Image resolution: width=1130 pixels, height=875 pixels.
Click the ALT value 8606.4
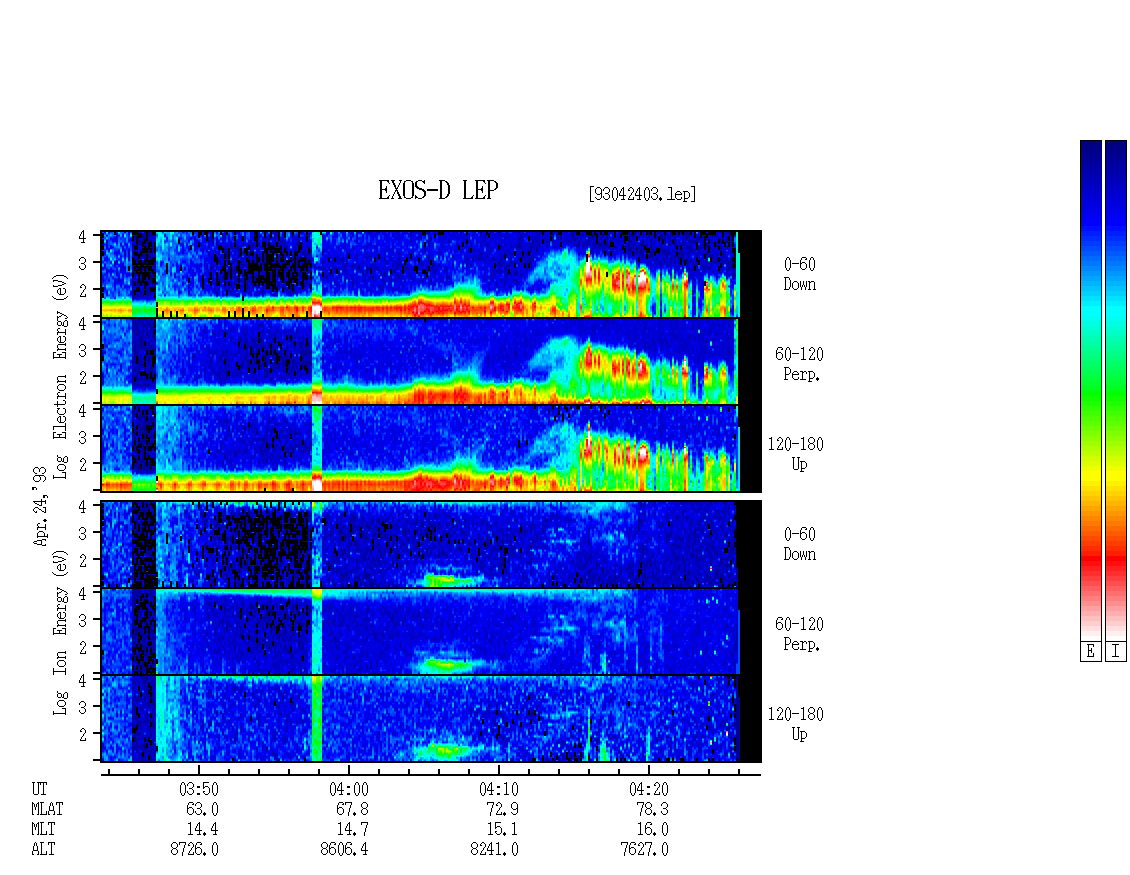[x=344, y=849]
